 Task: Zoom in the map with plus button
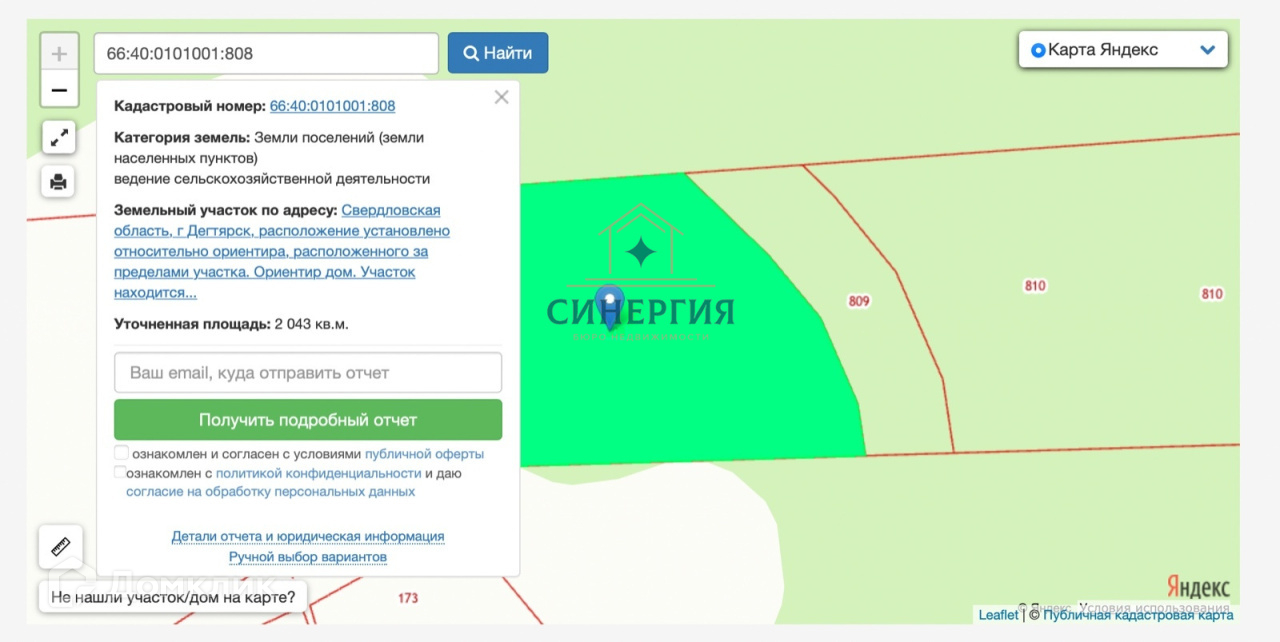[59, 53]
